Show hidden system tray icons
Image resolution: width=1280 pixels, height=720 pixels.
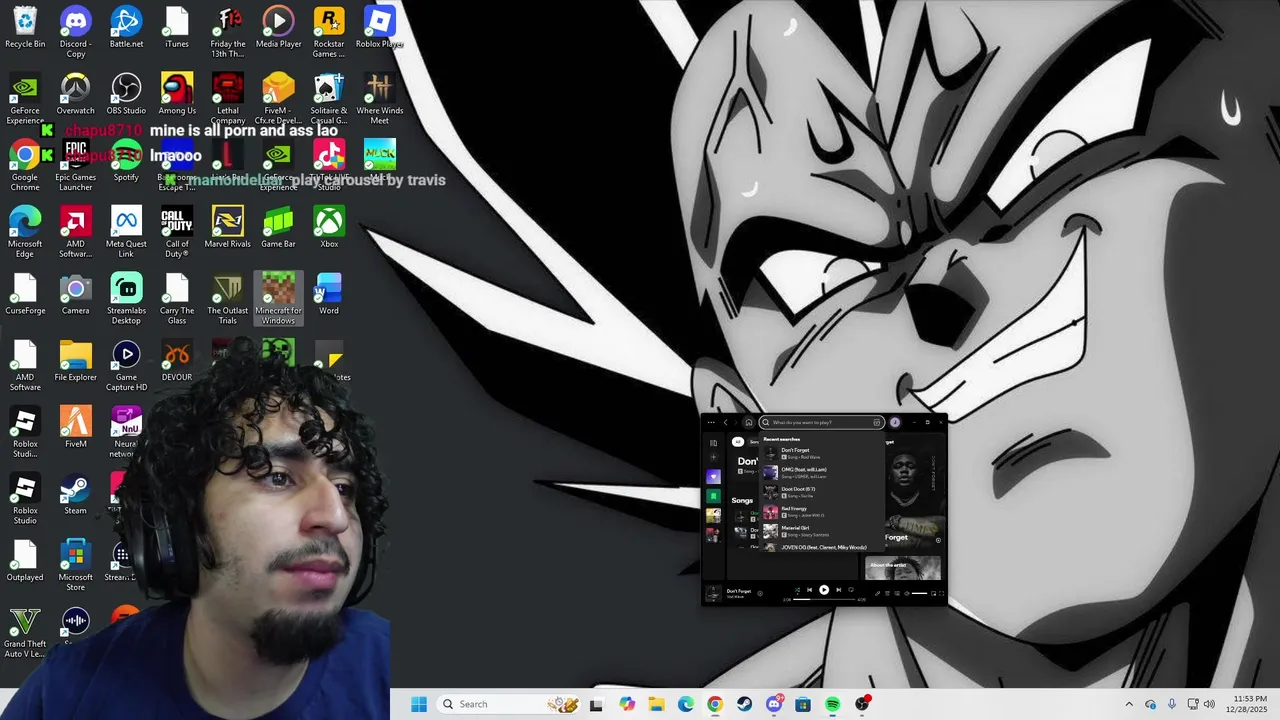pos(1129,704)
